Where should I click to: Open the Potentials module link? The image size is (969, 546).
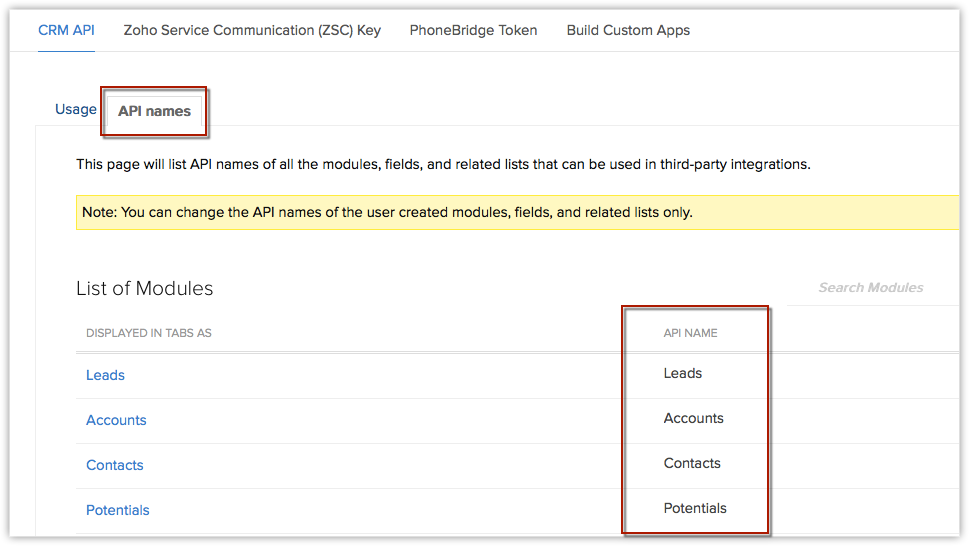coord(117,510)
